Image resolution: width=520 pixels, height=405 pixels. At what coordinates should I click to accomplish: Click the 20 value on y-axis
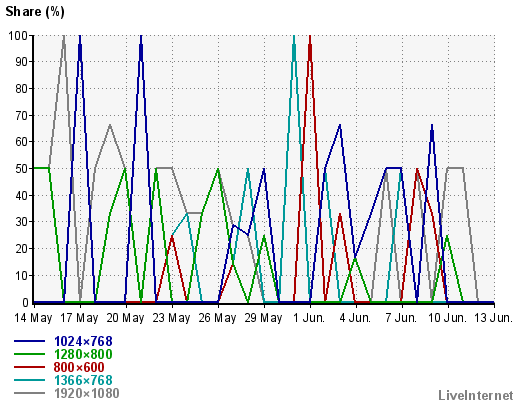22,249
